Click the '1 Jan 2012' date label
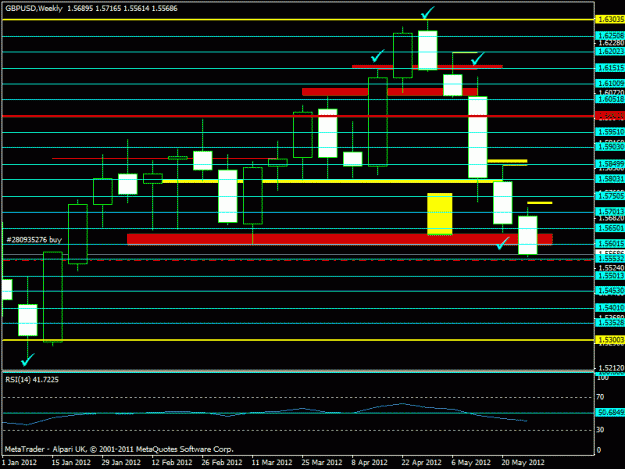This screenshot has height=469, width=625. [x=19, y=463]
